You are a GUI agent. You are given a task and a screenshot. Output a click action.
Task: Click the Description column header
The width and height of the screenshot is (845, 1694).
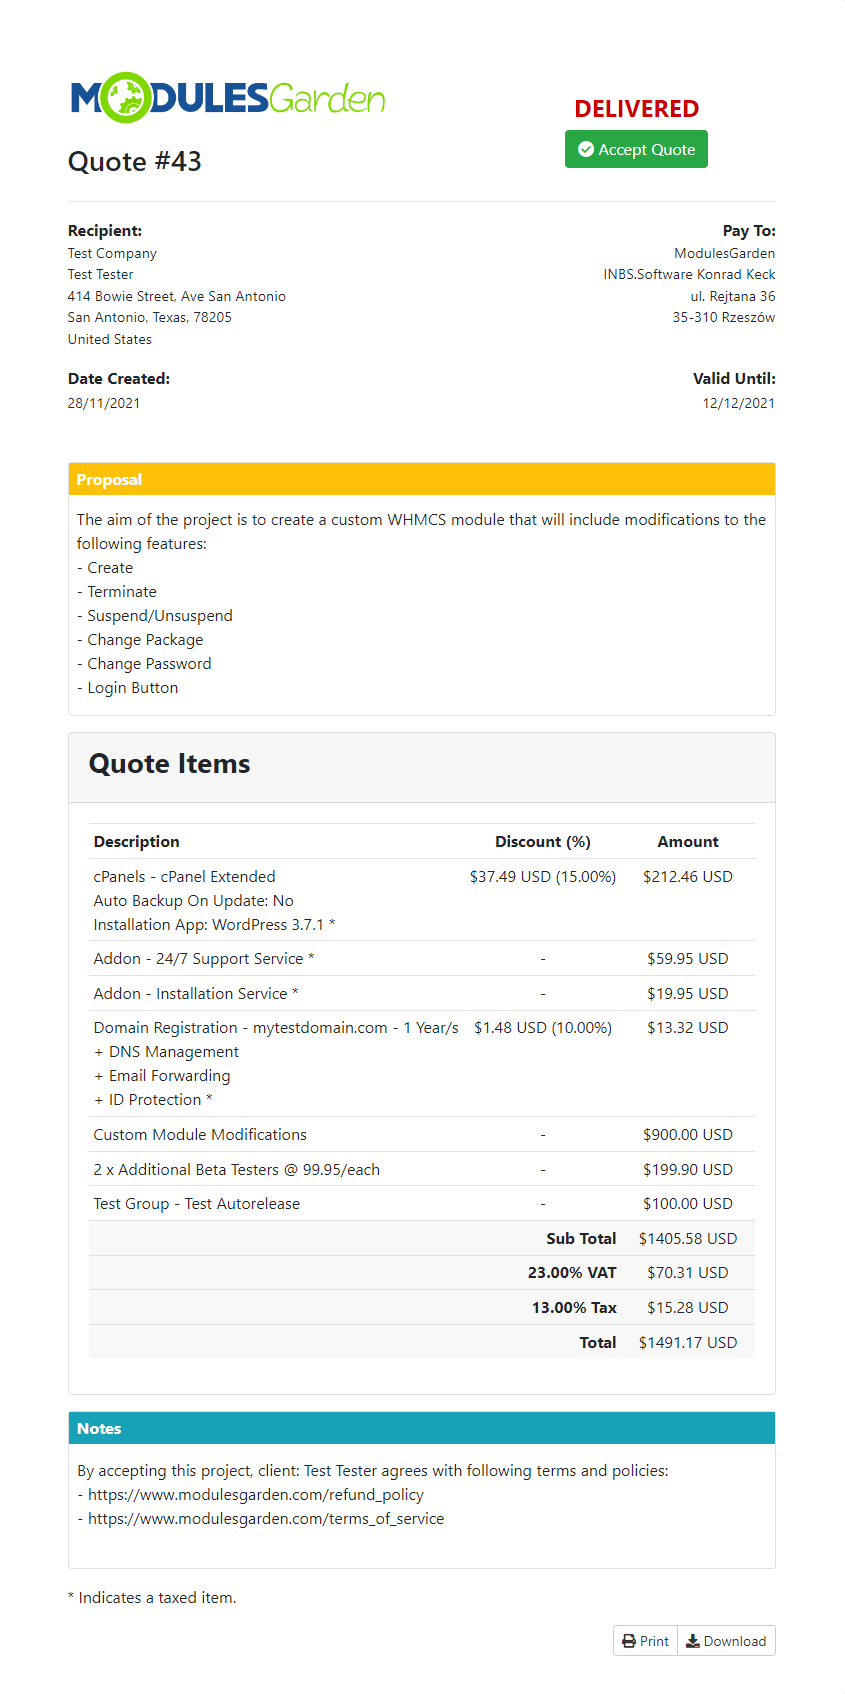coord(137,842)
